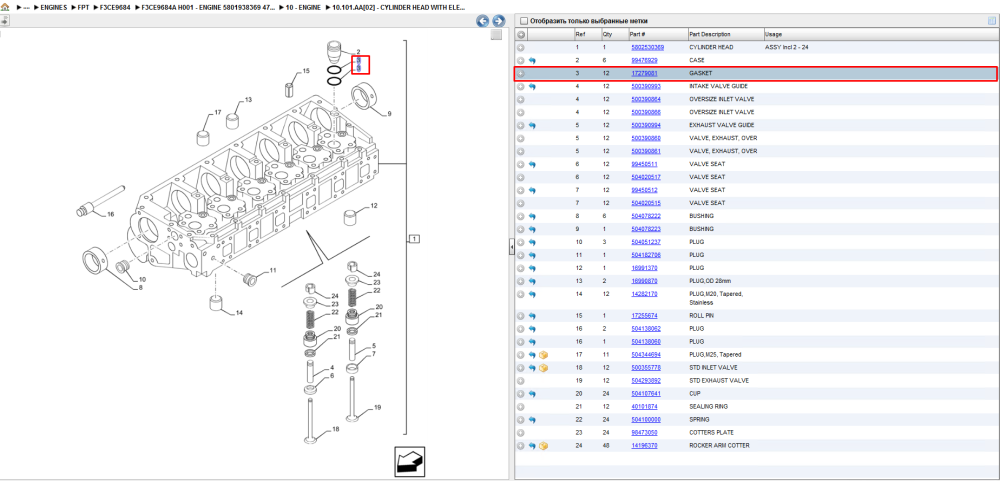1000x481 pixels.
Task: Open GASKET part number 17279081 link
Action: 644,73
